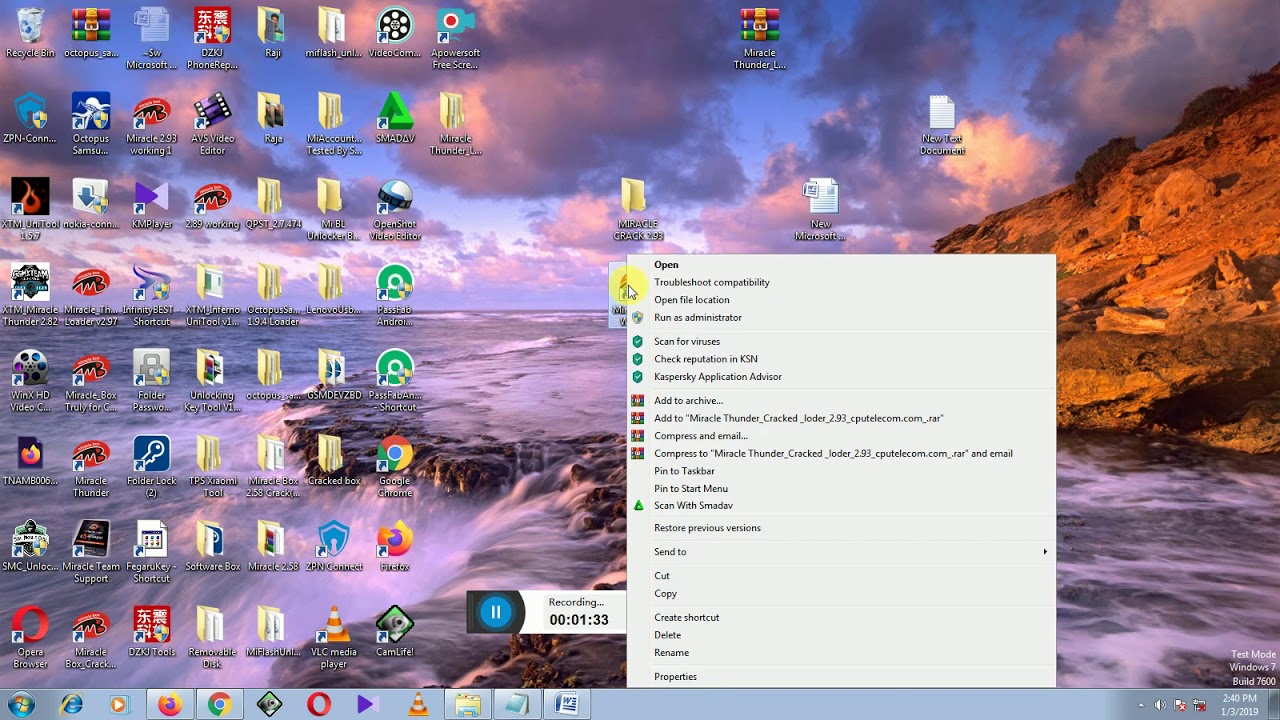Choose Copy from context menu
This screenshot has height=720, width=1280.
841,594
